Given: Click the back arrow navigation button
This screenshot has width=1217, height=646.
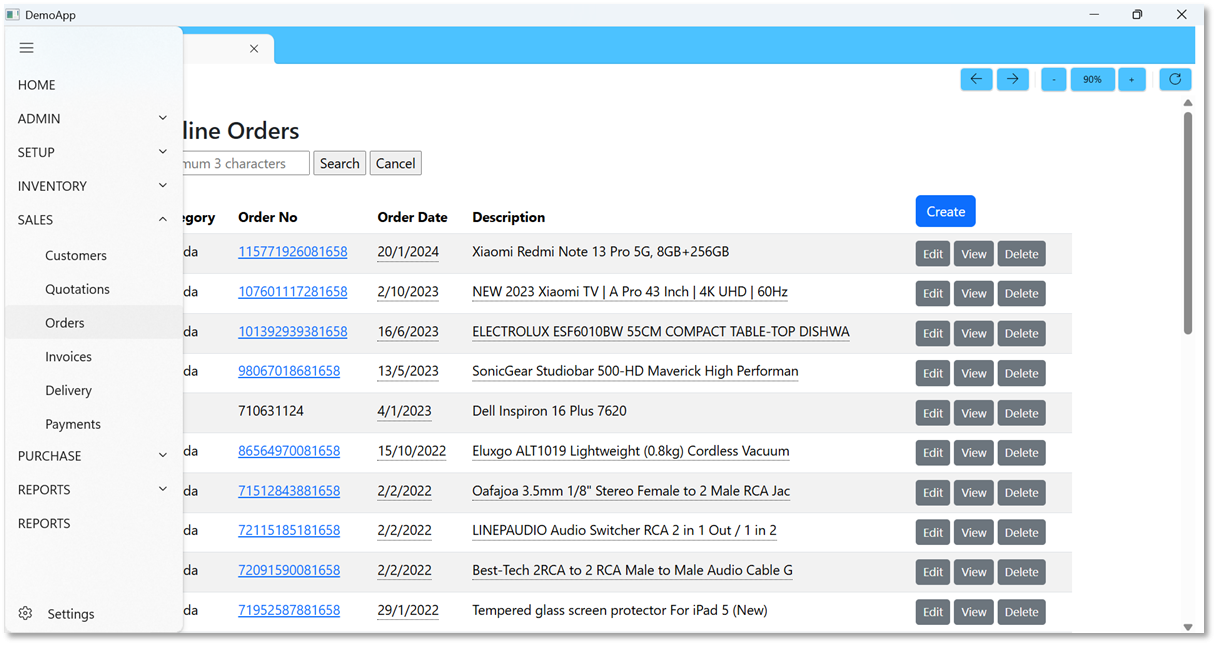Looking at the screenshot, I should coord(976,79).
